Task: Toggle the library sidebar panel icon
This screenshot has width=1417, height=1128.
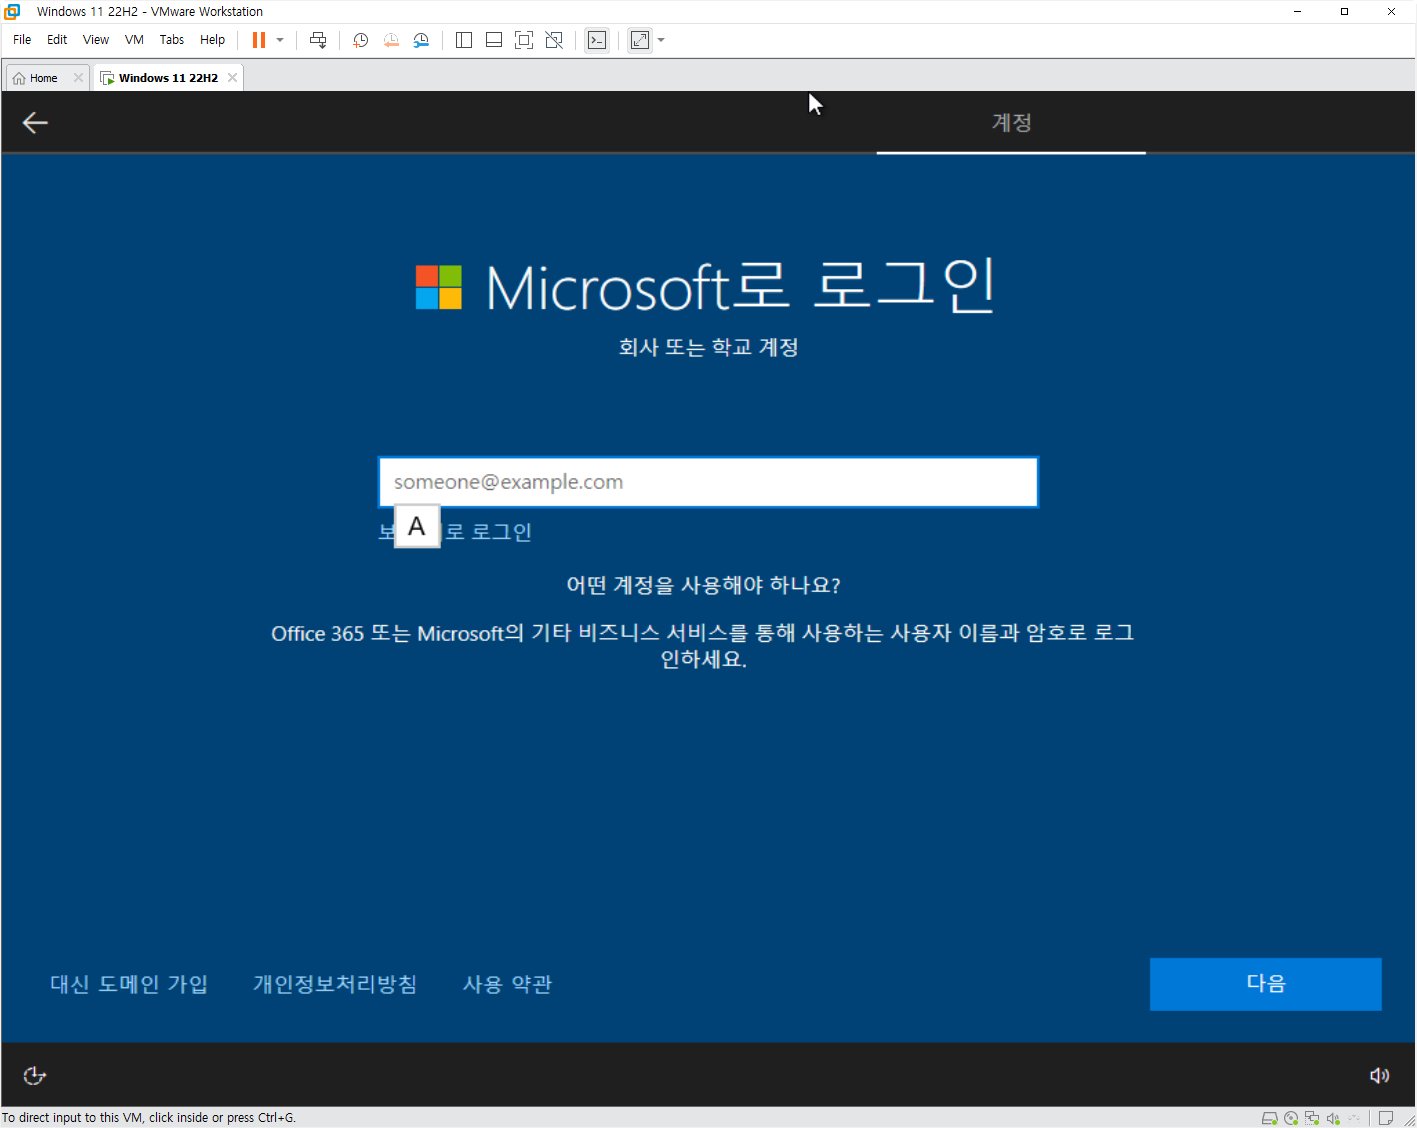Action: click(x=464, y=40)
